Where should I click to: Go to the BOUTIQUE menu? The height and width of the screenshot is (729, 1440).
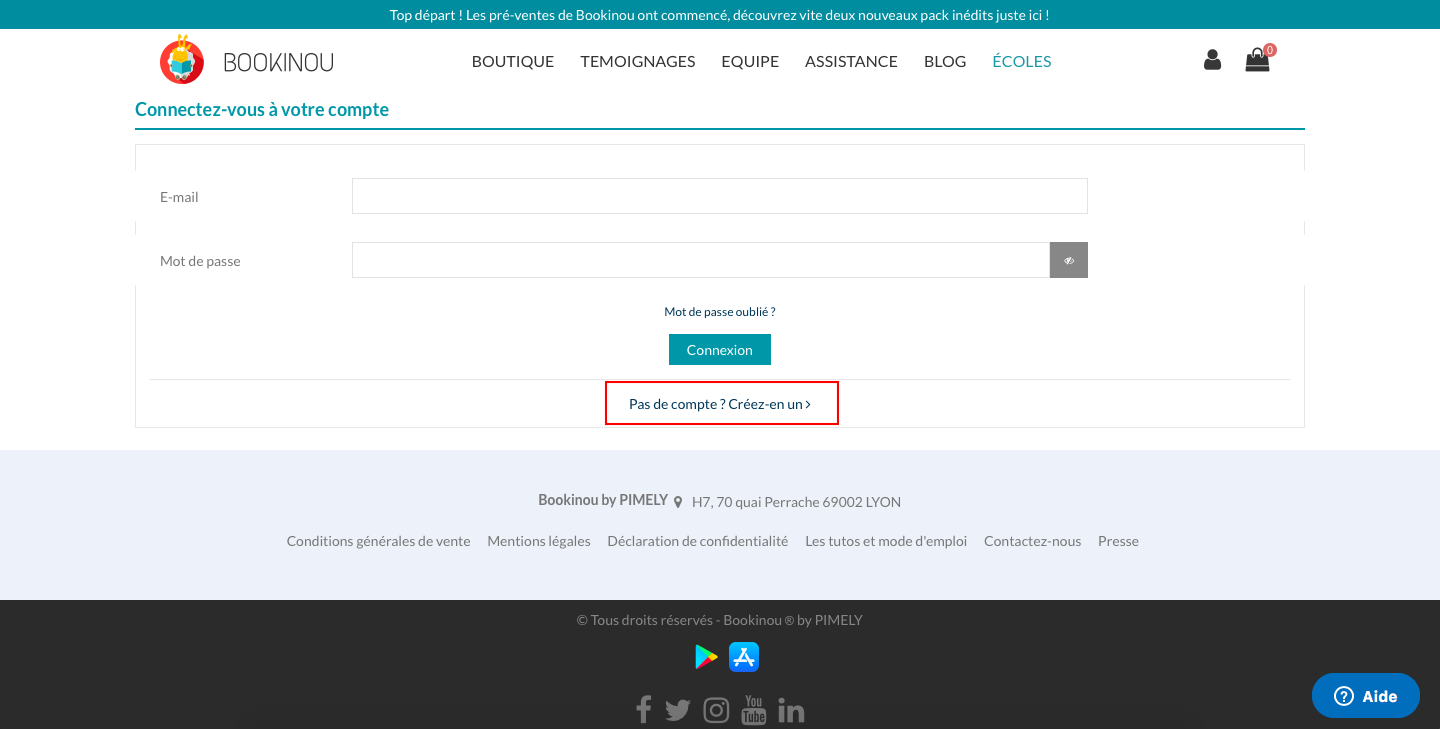tap(513, 61)
